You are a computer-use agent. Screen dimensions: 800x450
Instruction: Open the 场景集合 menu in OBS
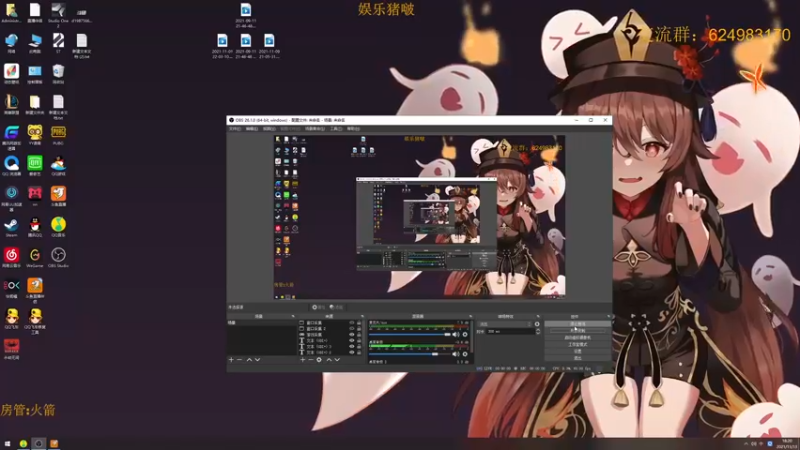(x=315, y=129)
